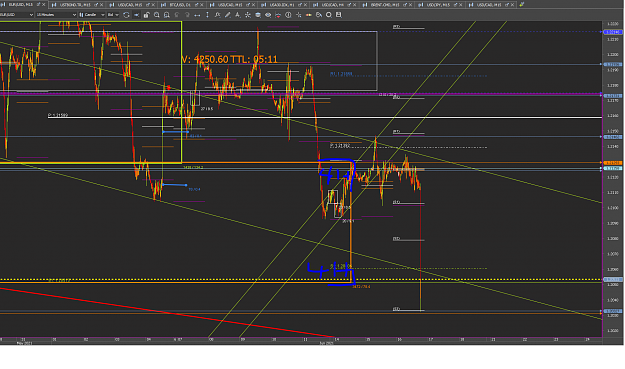The height and width of the screenshot is (369, 625).
Task: Toggle chart auto-shift icon
Action: (x=136, y=15)
